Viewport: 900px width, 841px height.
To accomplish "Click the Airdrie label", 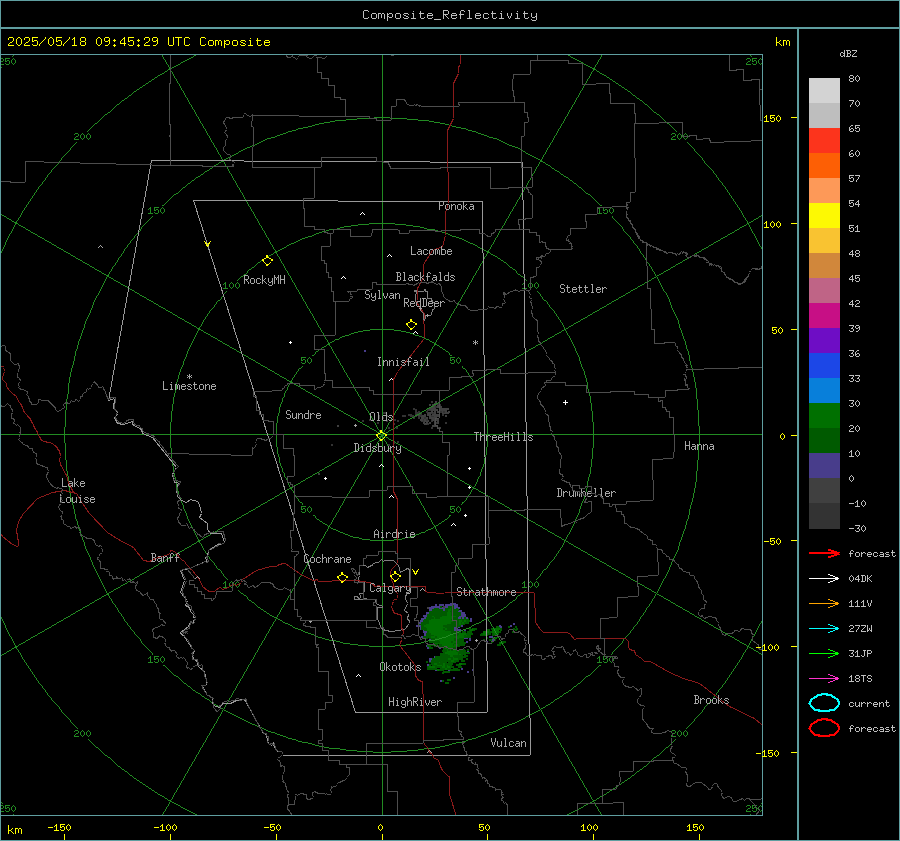I will pyautogui.click(x=394, y=534).
